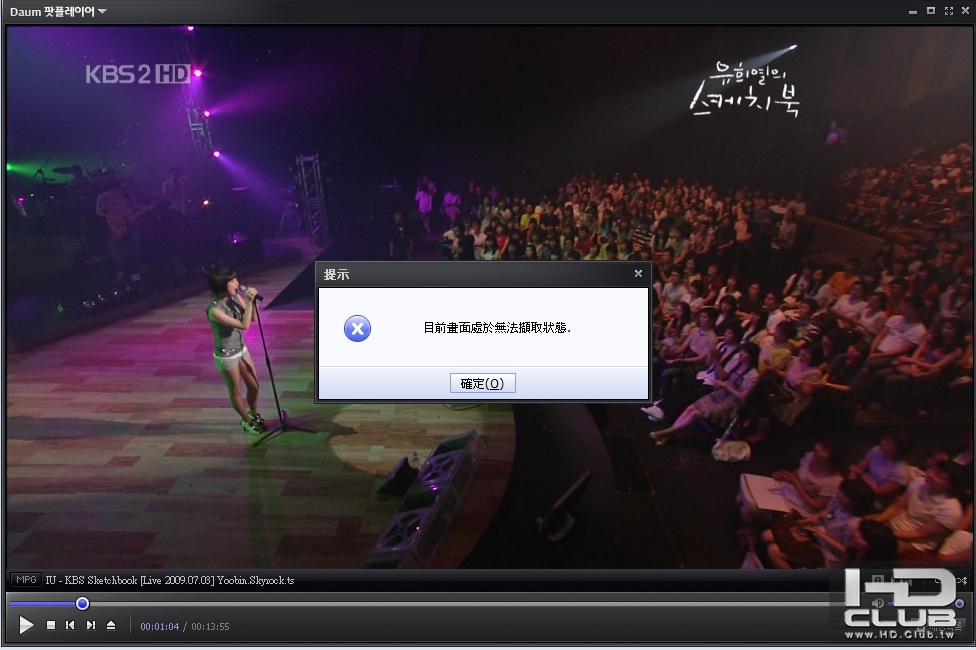Maximize the player window
This screenshot has width=976, height=650.
click(931, 11)
